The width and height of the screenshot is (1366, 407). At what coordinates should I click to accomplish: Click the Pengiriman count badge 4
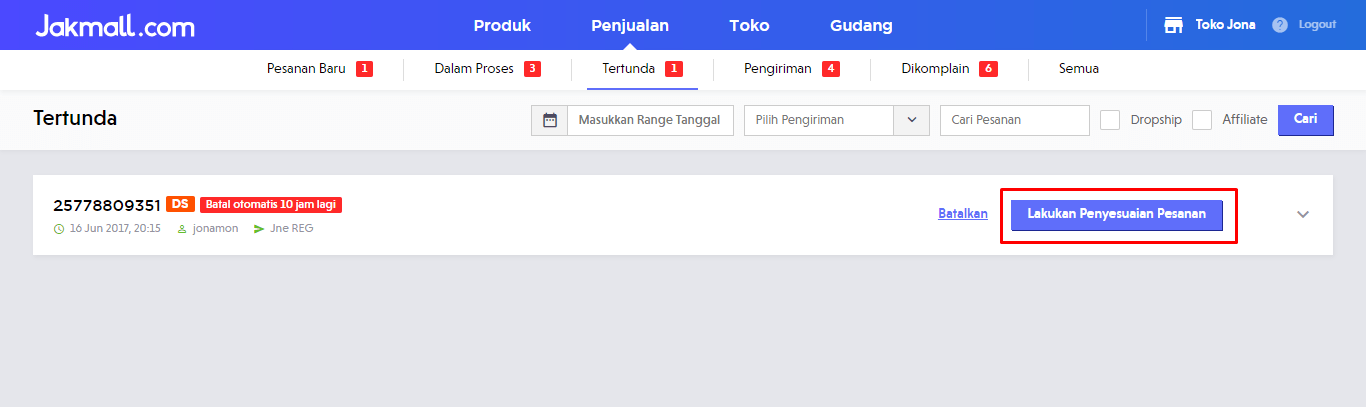point(831,69)
